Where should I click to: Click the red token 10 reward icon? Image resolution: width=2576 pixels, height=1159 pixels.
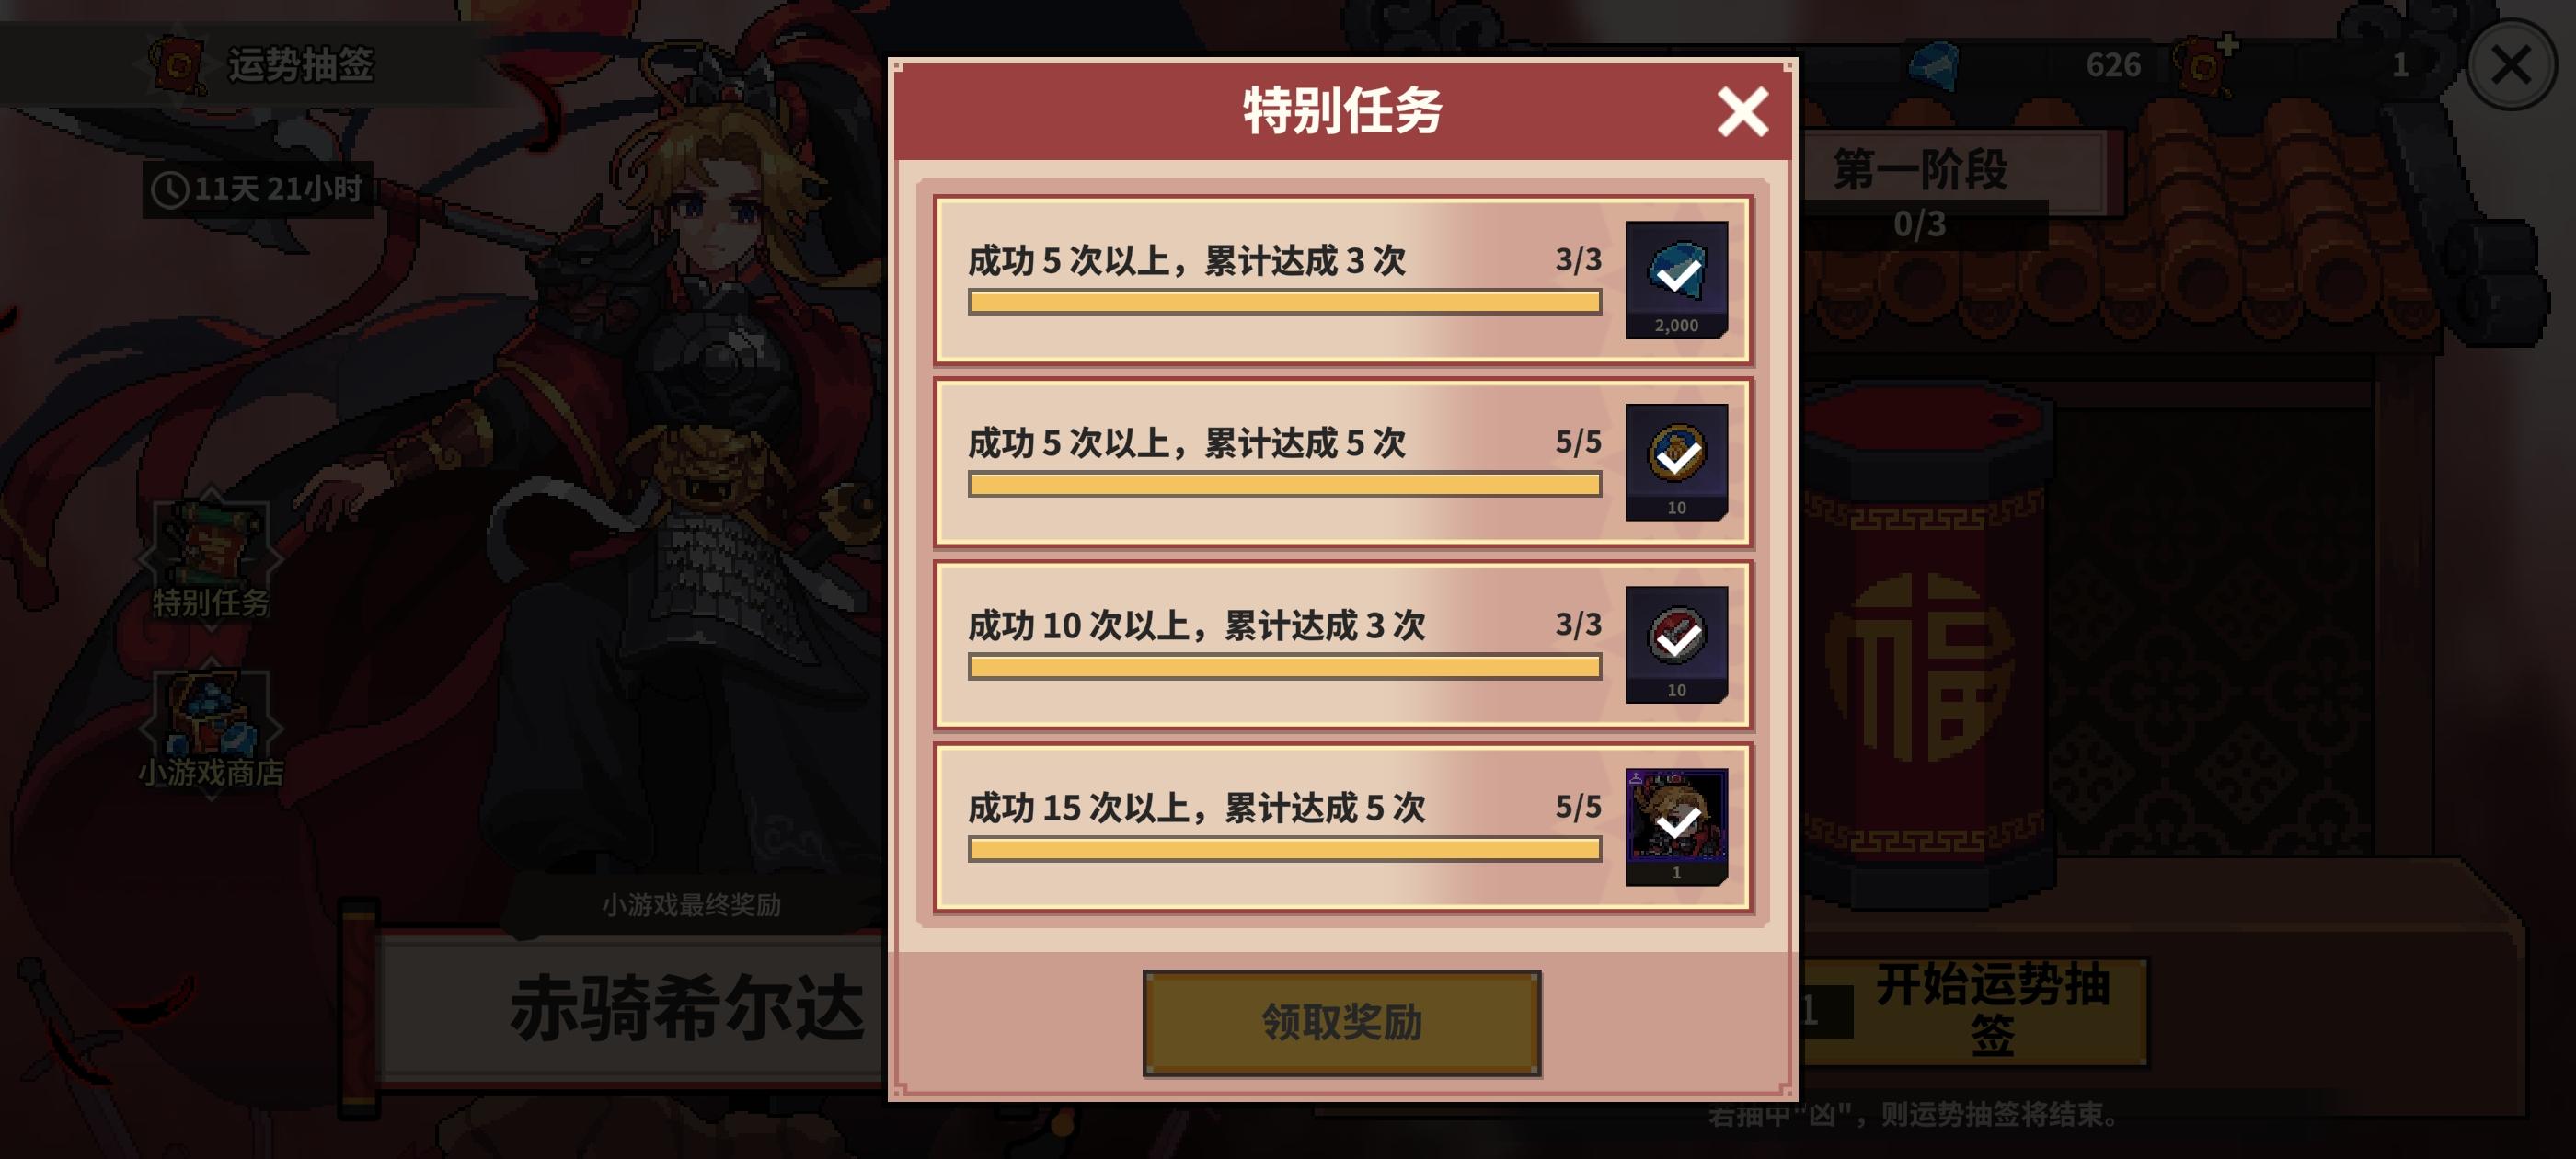[x=1676, y=644]
